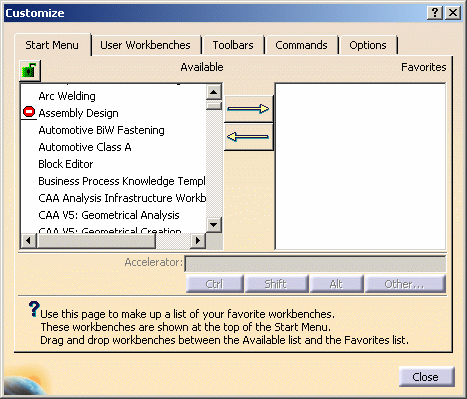467x399 pixels.
Task: Click the vertical scrollbar down arrow
Action: coord(214,224)
